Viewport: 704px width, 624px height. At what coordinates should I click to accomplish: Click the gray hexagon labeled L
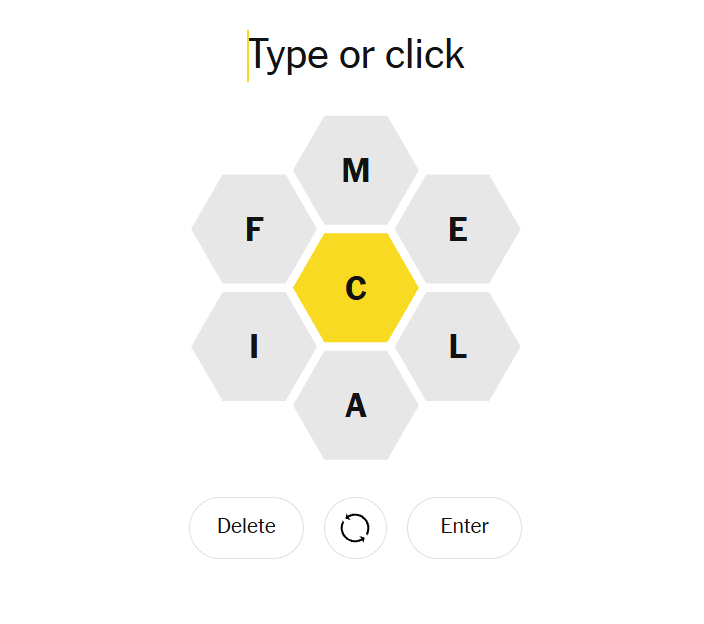click(457, 346)
